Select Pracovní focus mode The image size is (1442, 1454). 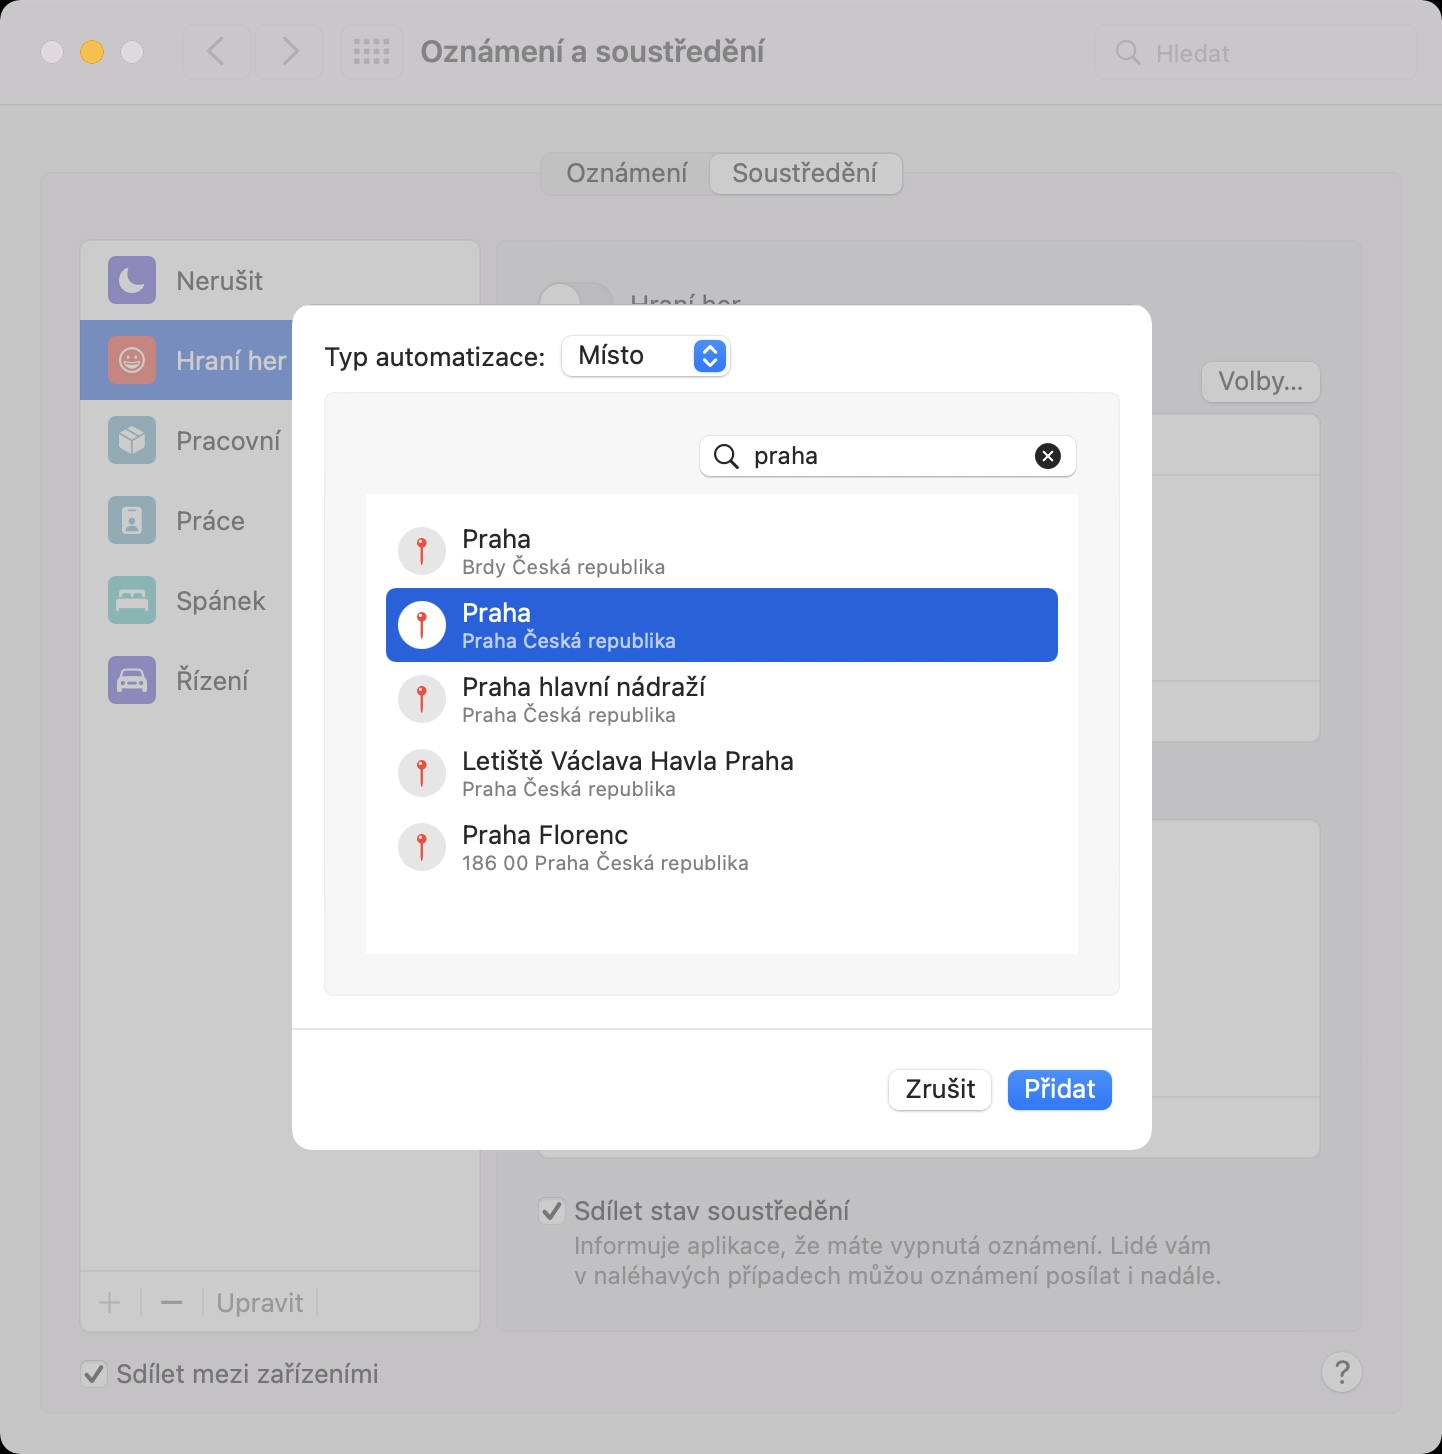[186, 440]
